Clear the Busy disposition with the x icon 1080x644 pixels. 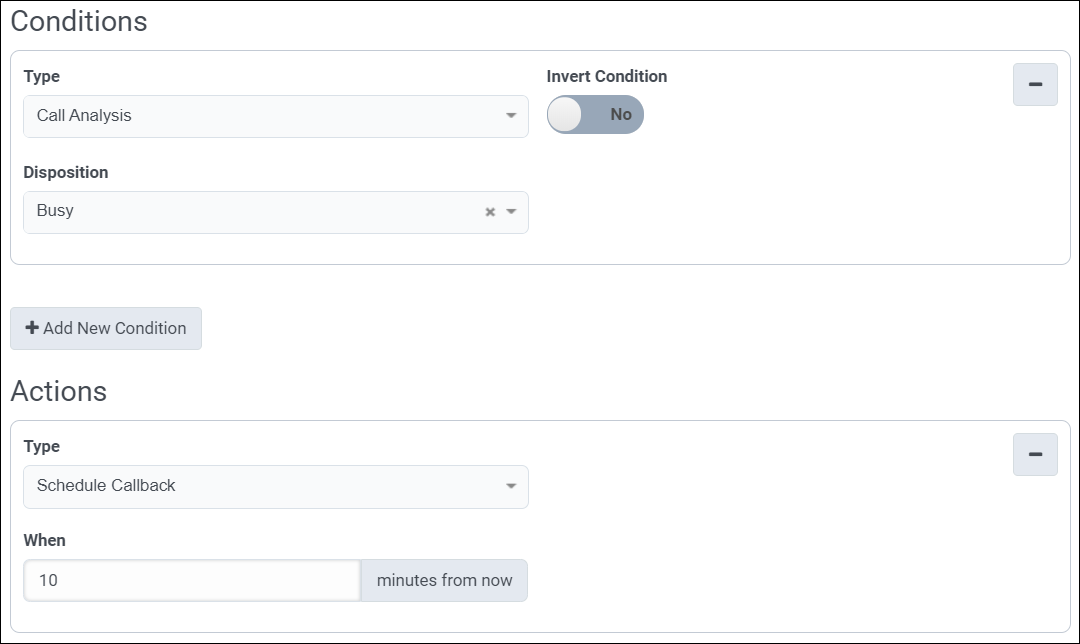tap(490, 212)
